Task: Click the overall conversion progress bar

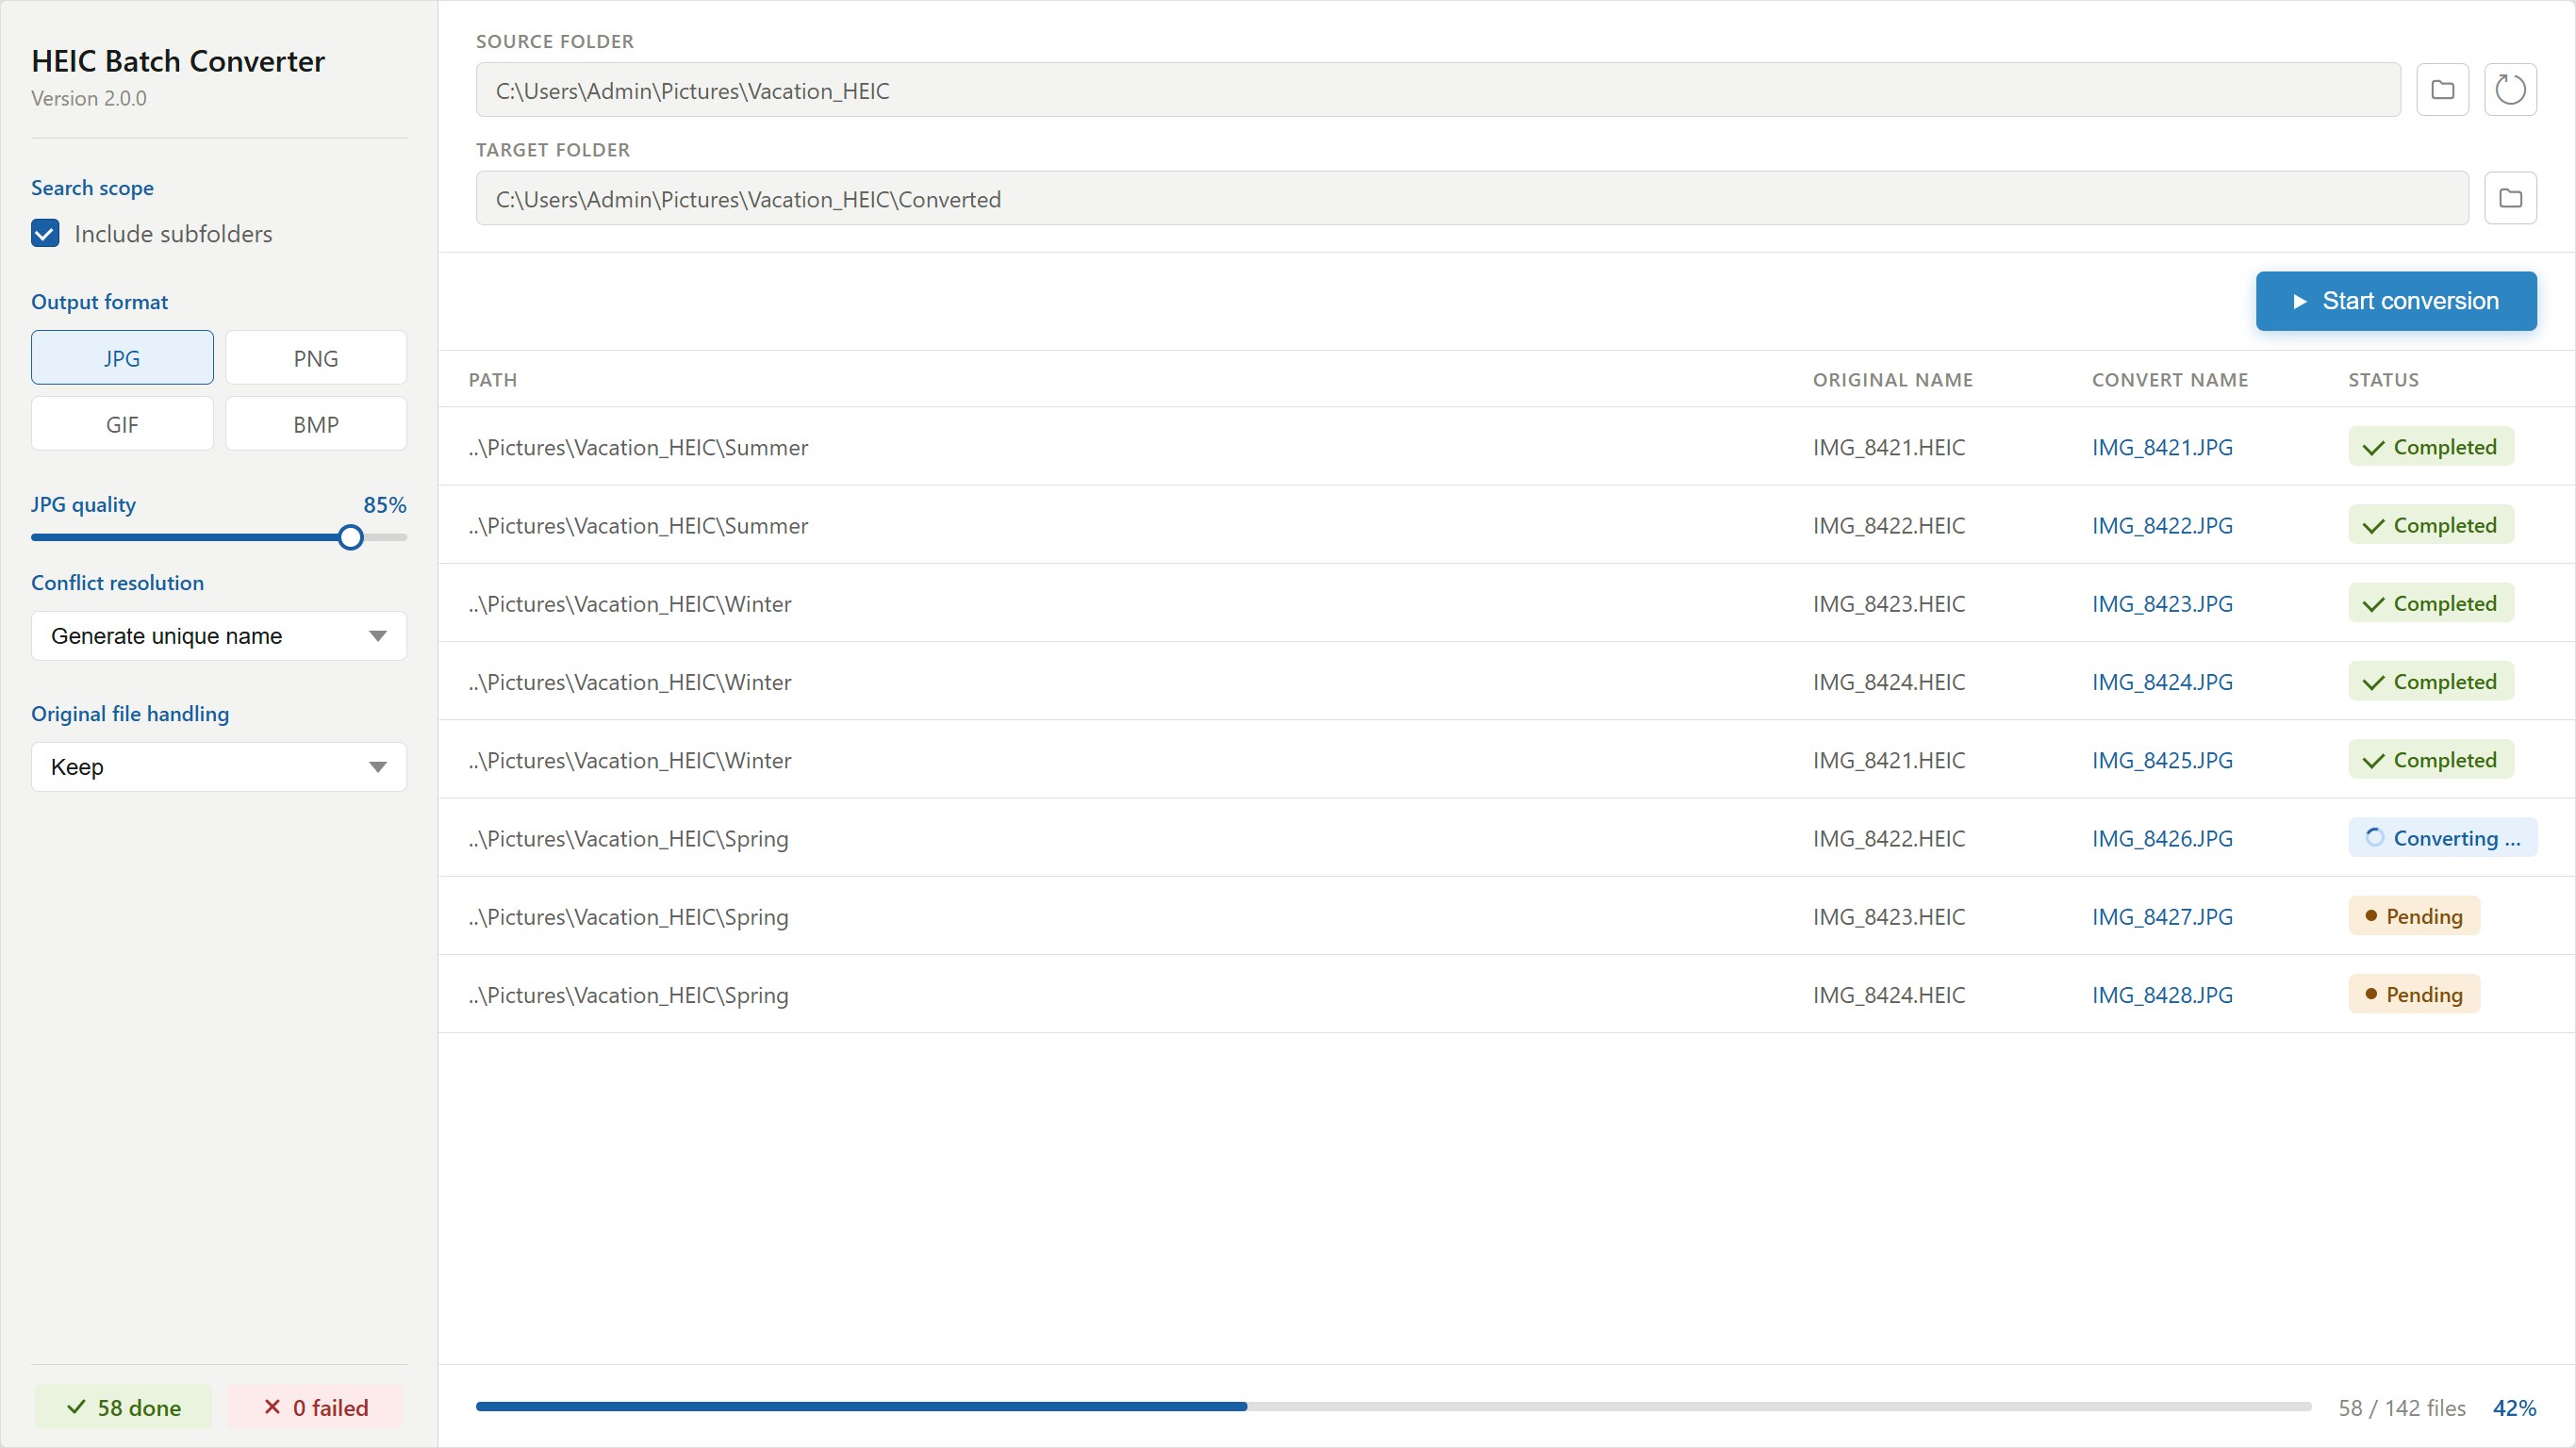Action: [x=1394, y=1406]
